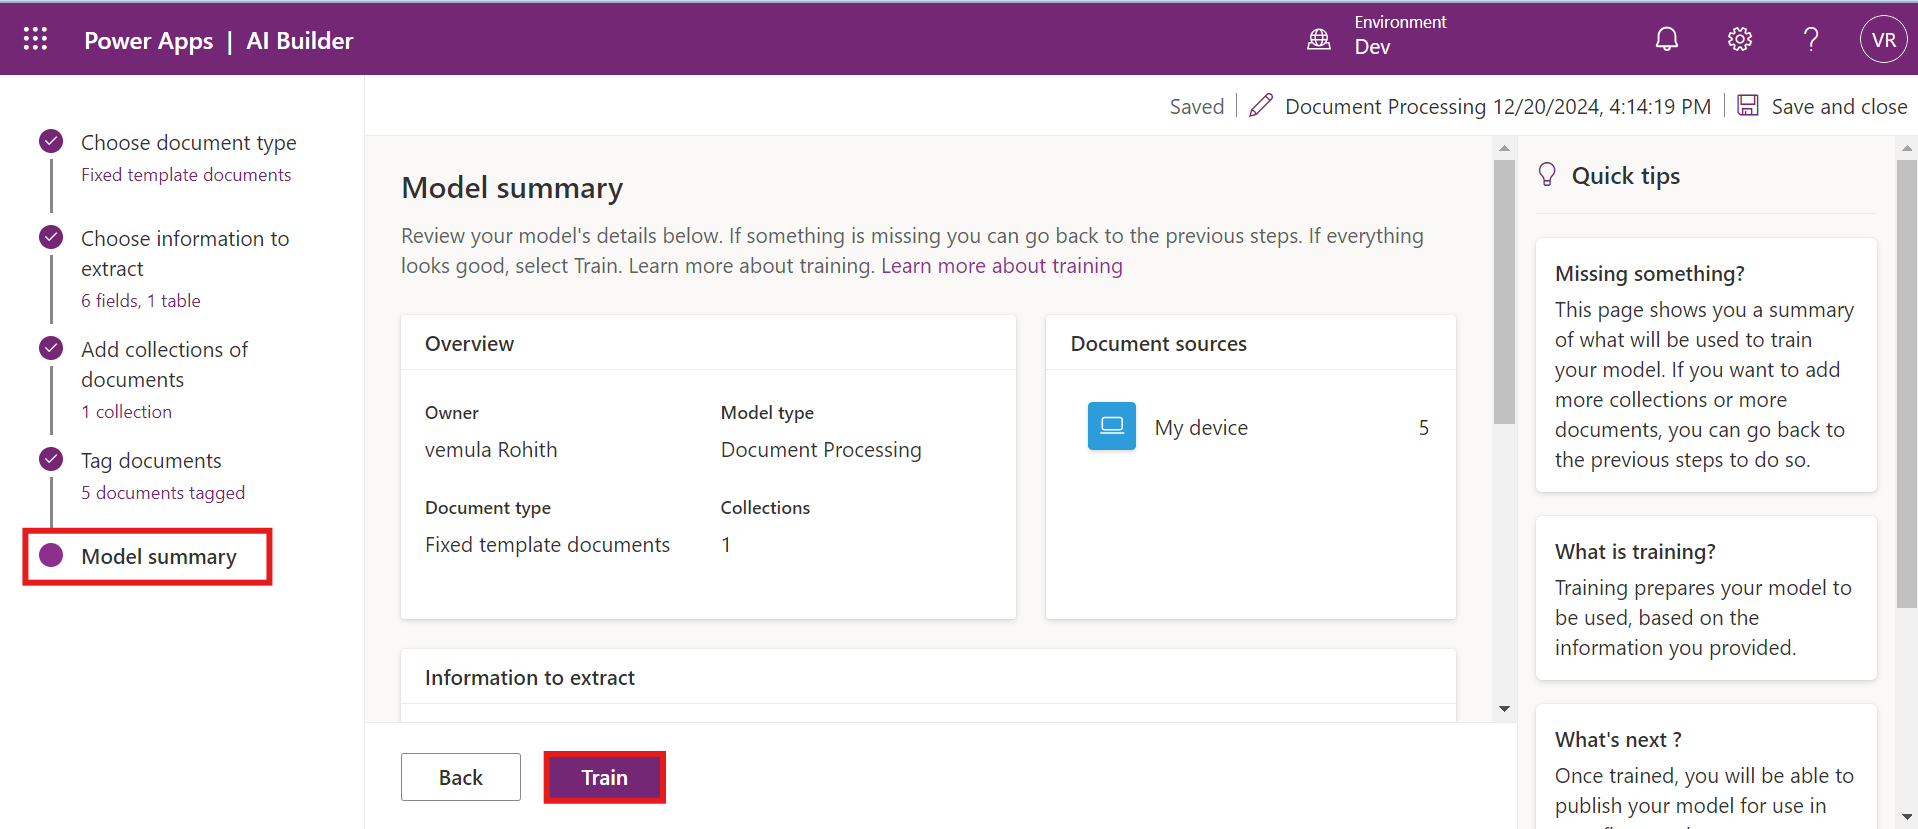Click the Back button

click(460, 777)
